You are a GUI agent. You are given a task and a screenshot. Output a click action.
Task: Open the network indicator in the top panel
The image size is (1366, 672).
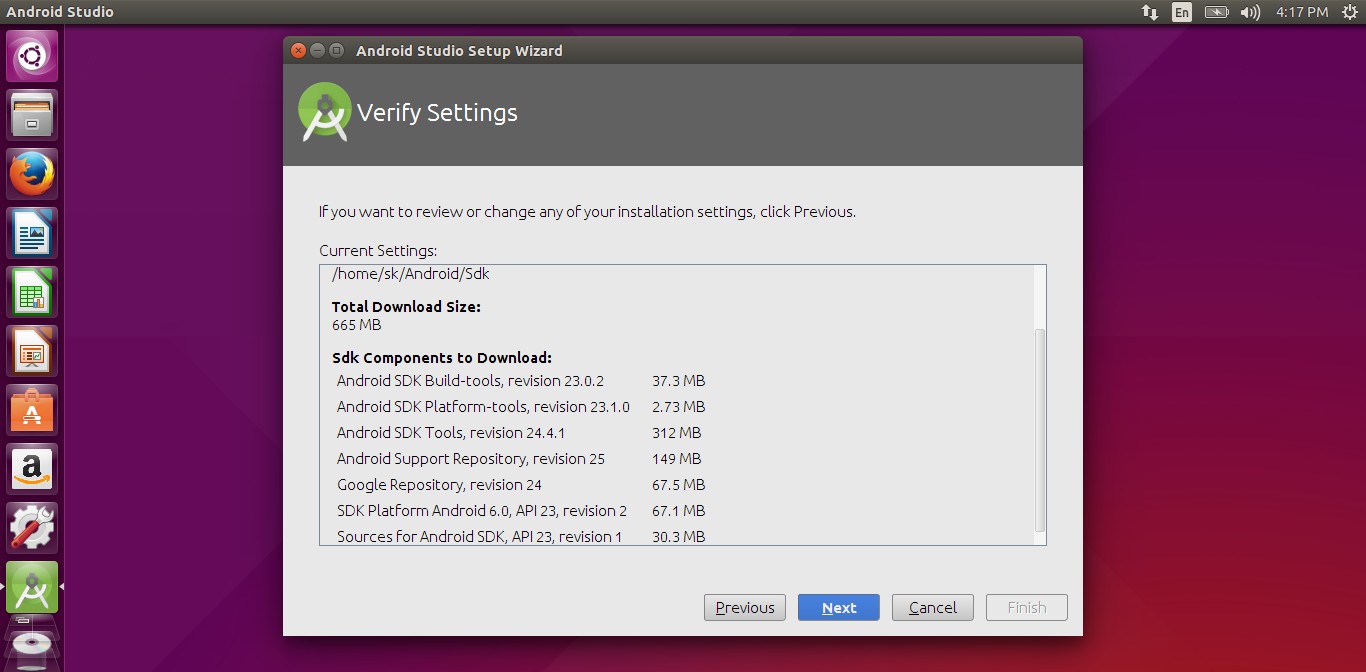[x=1150, y=12]
